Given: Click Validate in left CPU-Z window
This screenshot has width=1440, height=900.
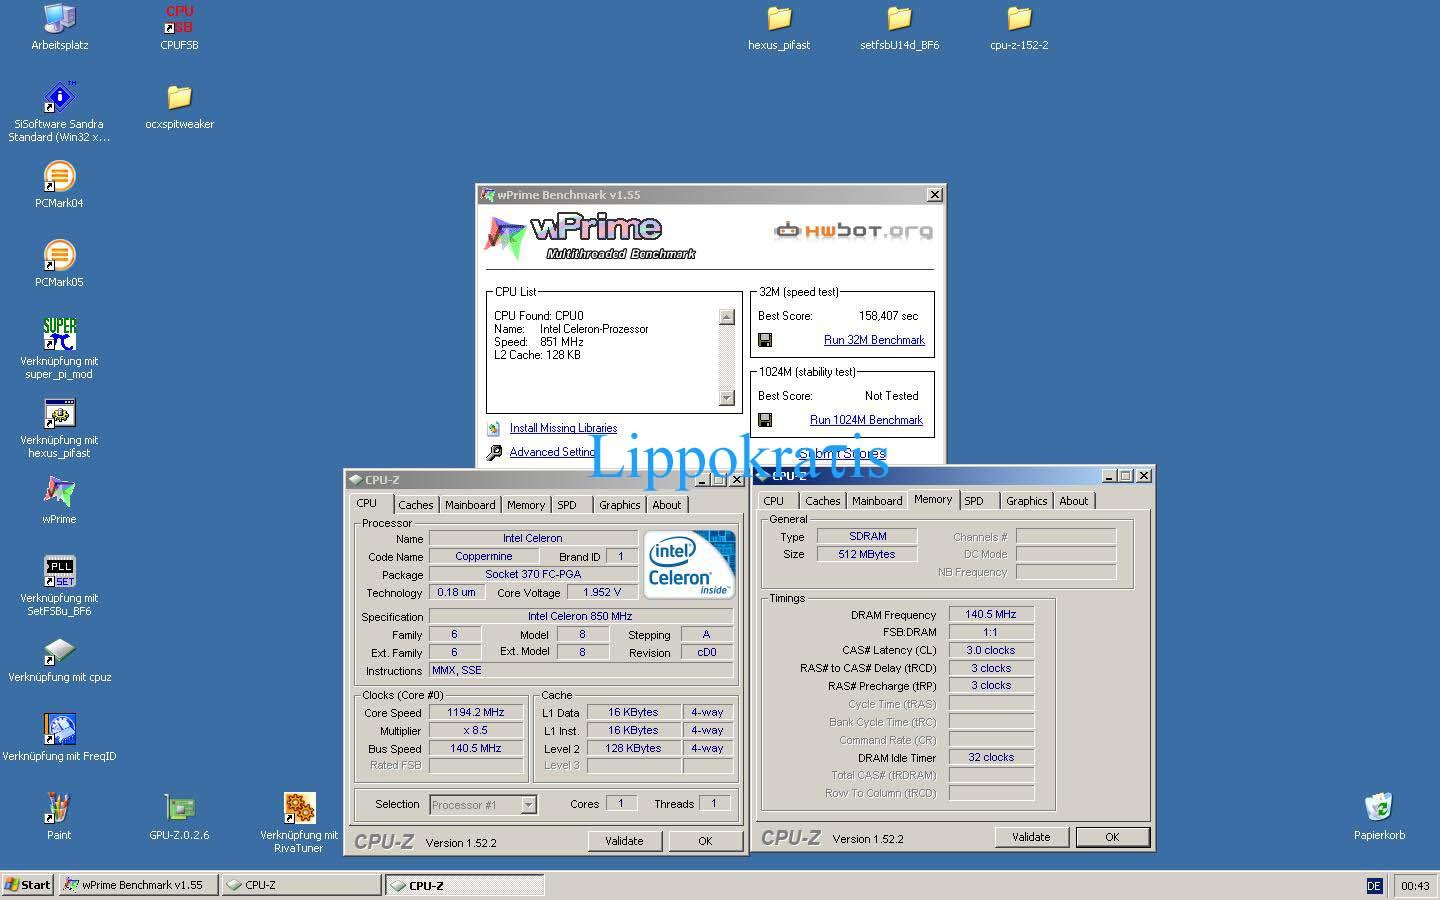Looking at the screenshot, I should click(x=624, y=841).
